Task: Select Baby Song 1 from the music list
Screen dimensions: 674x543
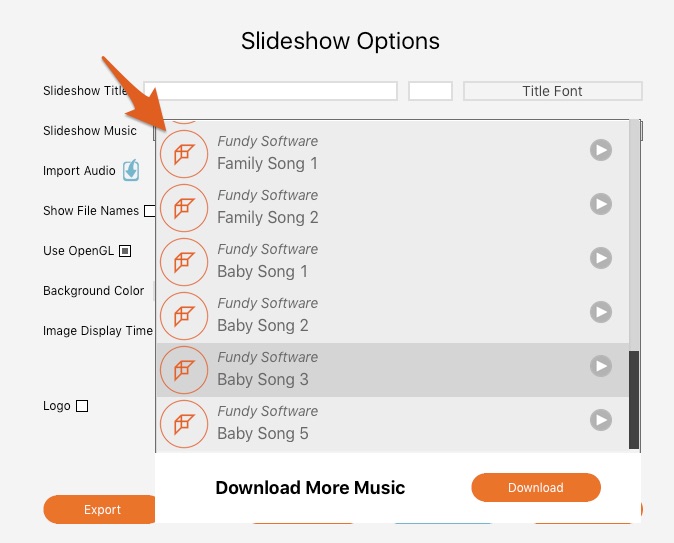Action: coord(393,262)
